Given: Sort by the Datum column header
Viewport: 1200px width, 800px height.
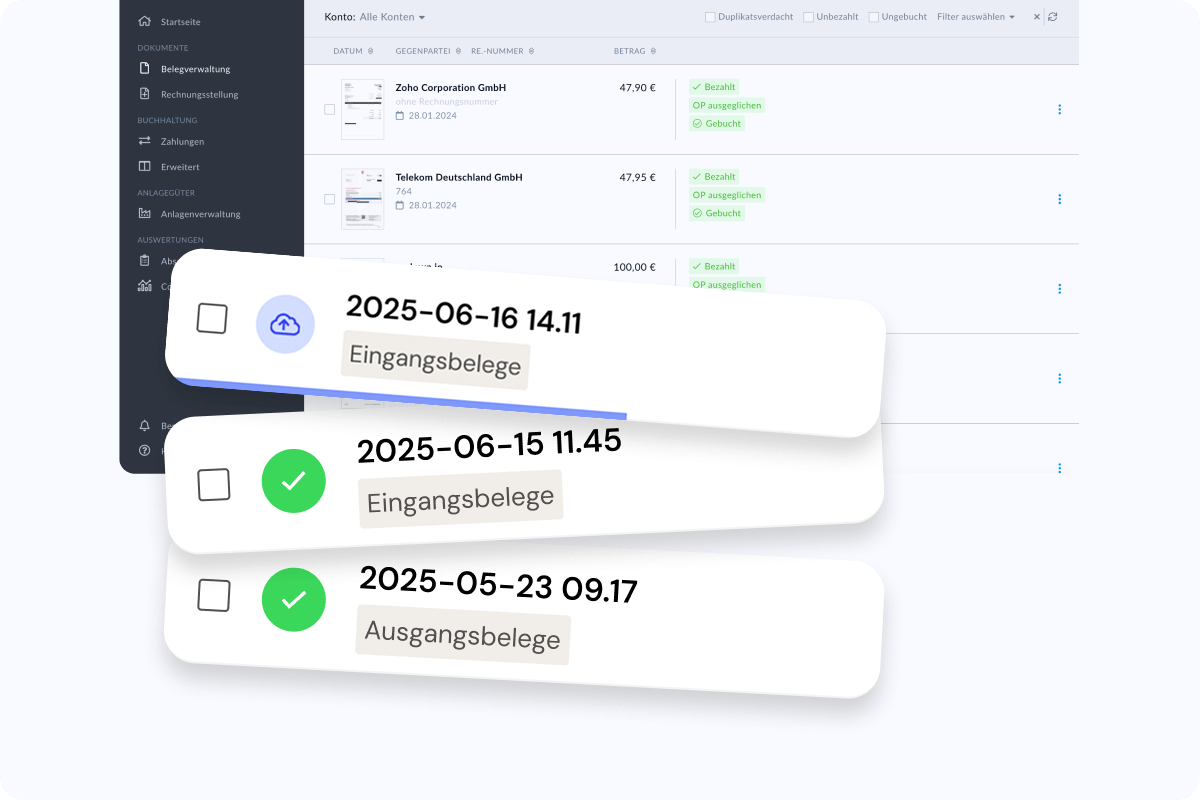Looking at the screenshot, I should [x=352, y=51].
